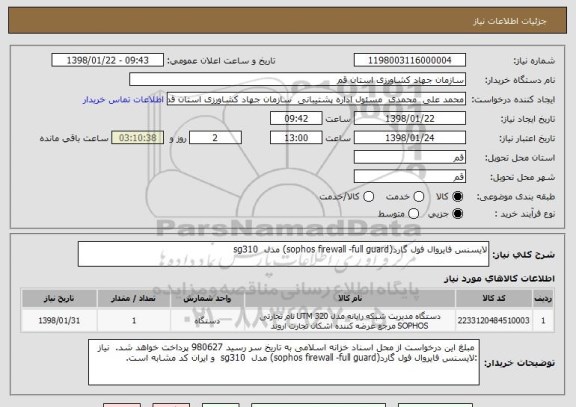This screenshot has height=407, width=576.
Task: Click the item code 2233120484510003 cell
Action: (493, 321)
